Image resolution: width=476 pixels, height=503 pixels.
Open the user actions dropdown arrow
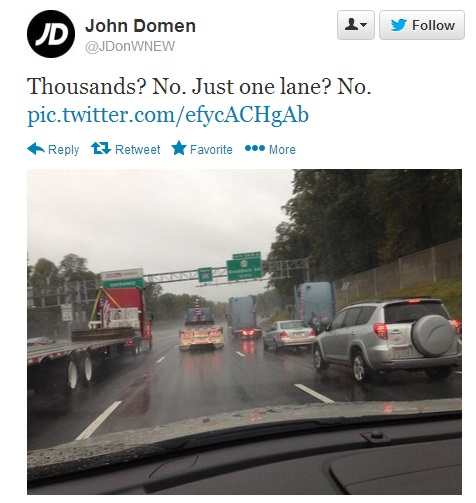[x=364, y=25]
